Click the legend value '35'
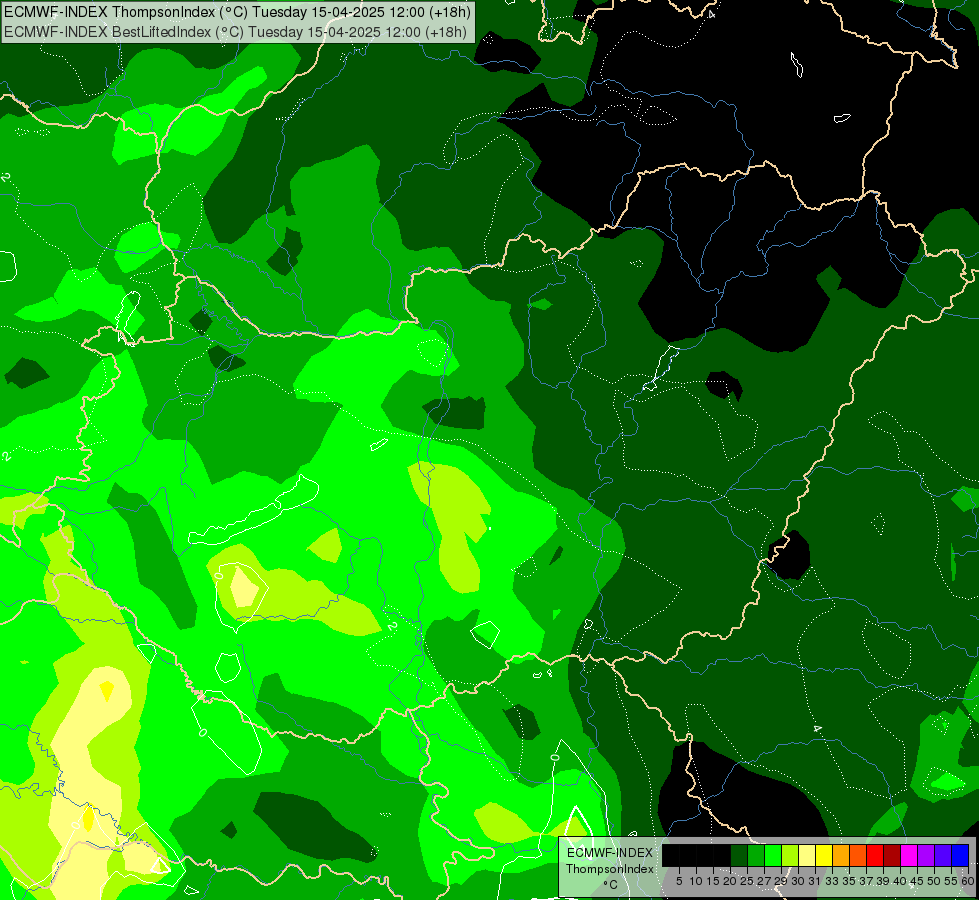 [x=849, y=881]
